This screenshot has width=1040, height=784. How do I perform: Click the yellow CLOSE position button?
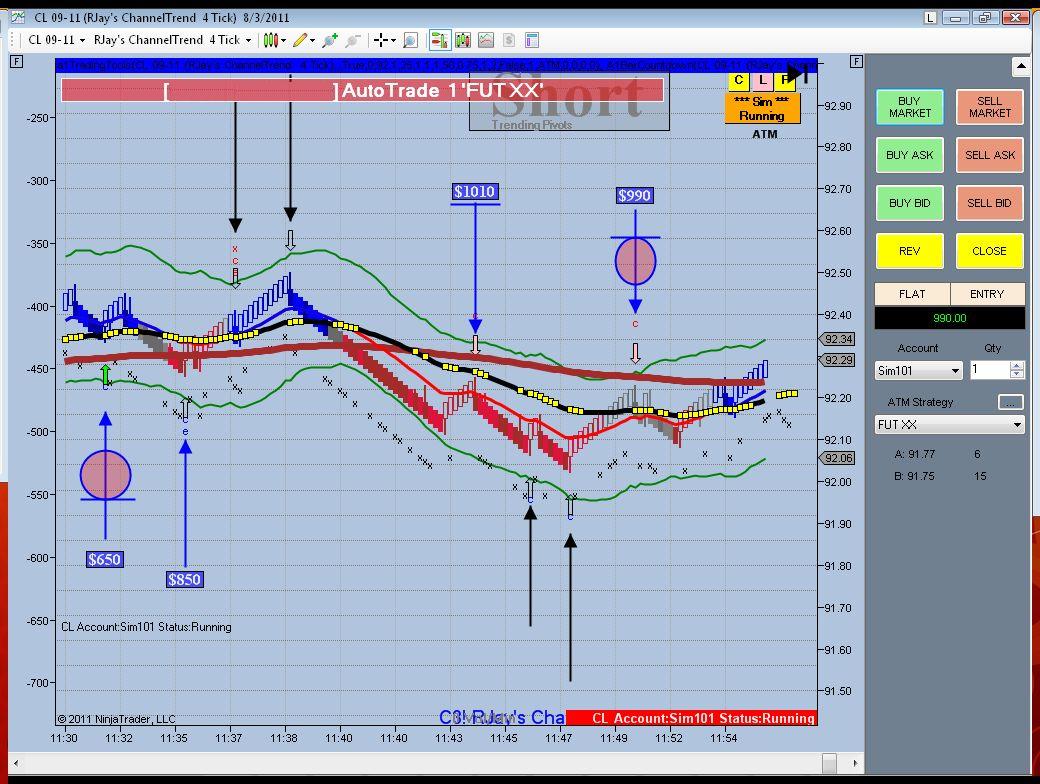click(x=990, y=251)
